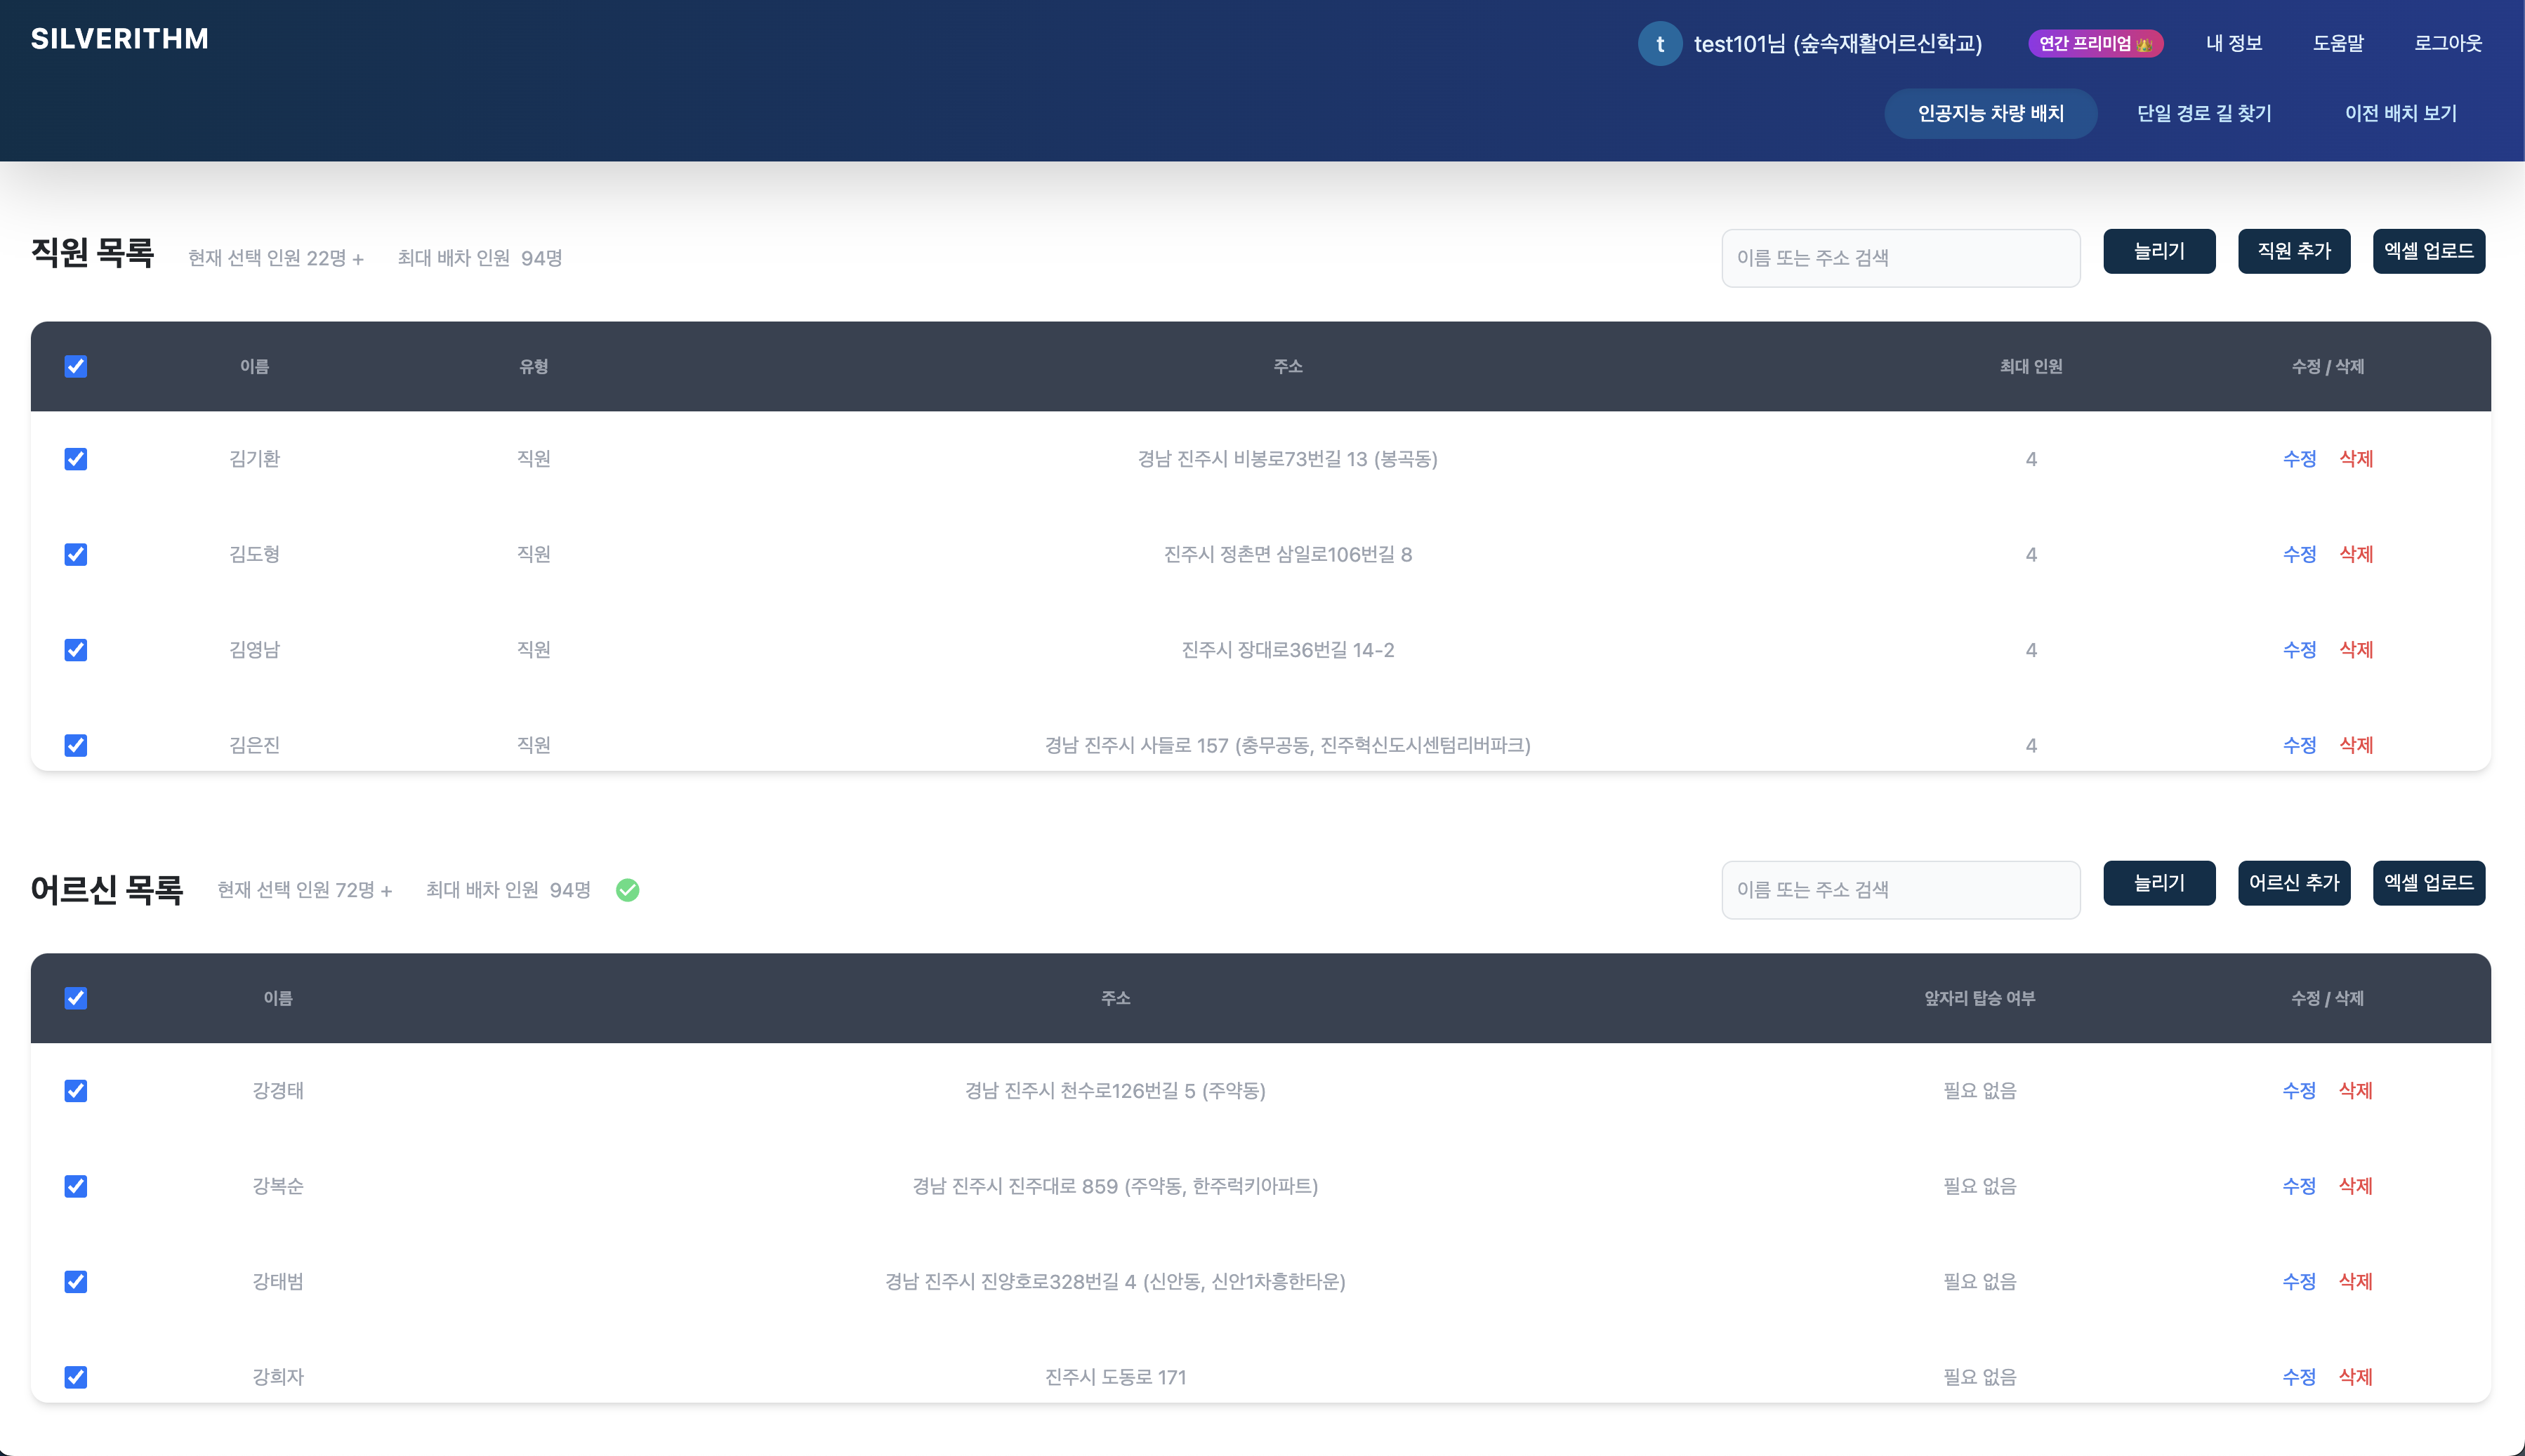Select the 인공지능 차량 배치 tab
Screen dimensions: 2525x1456
pyautogui.click(x=1990, y=113)
